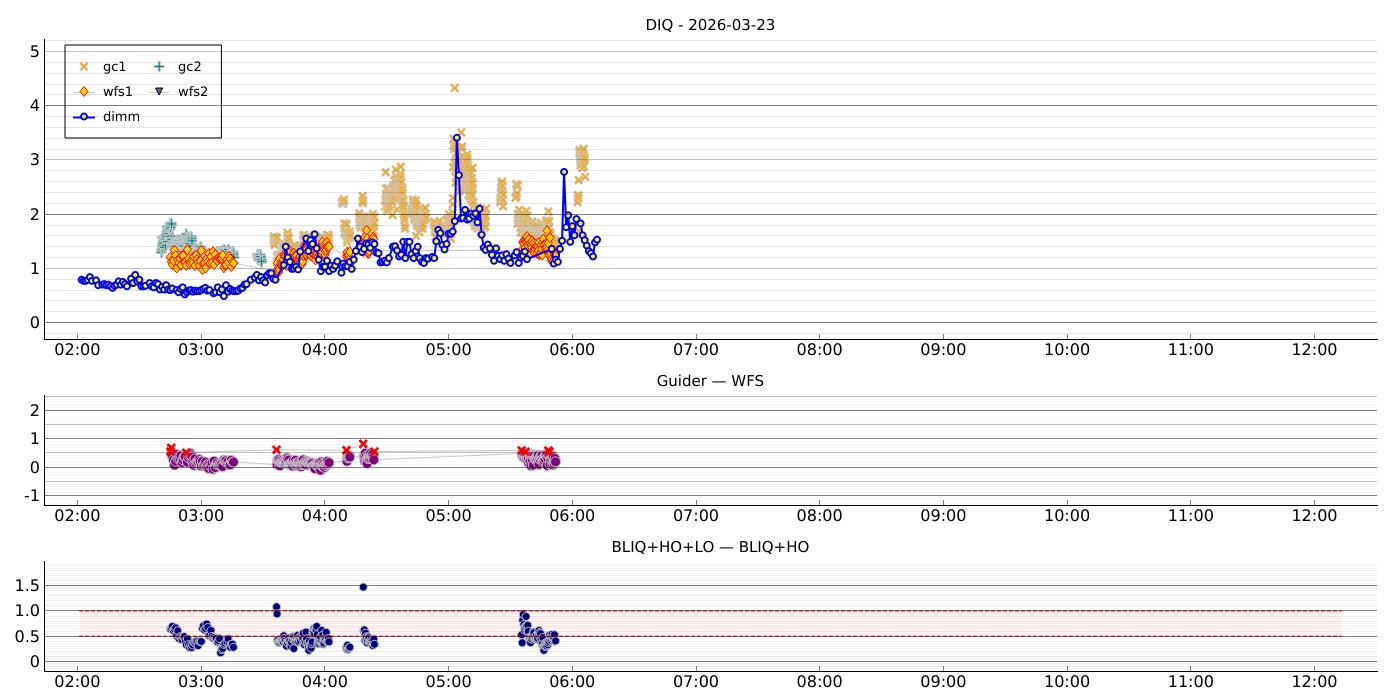Click the 10:00 tick under the BLIQ plot
This screenshot has width=1400, height=700.
(1067, 682)
